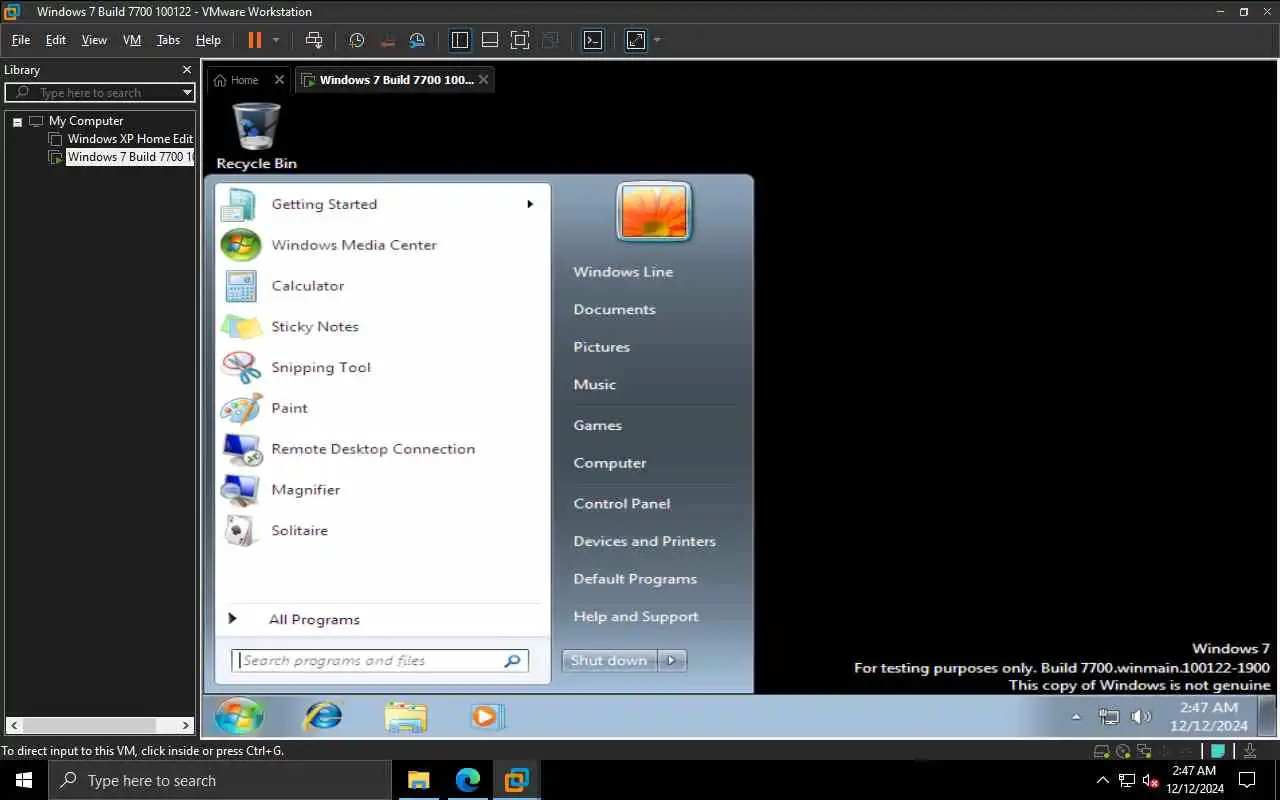Open Windows Explorer folder on Windows 7 taskbar
Image resolution: width=1280 pixels, height=800 pixels.
point(405,716)
